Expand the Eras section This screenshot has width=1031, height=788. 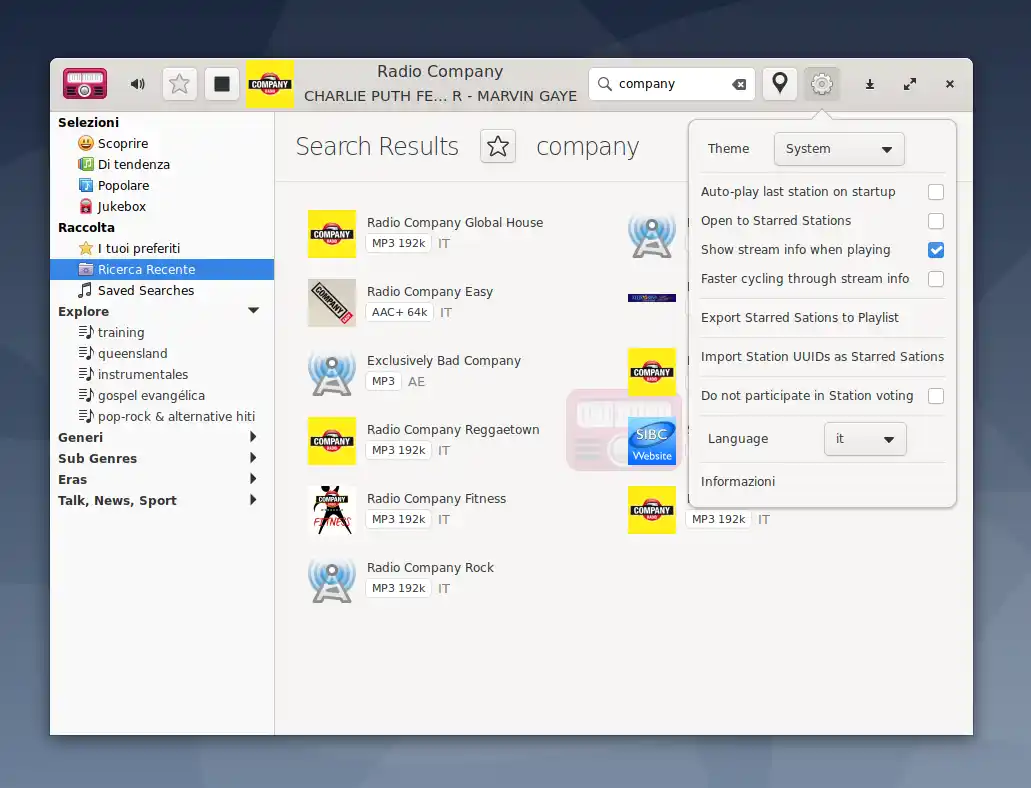[253, 479]
